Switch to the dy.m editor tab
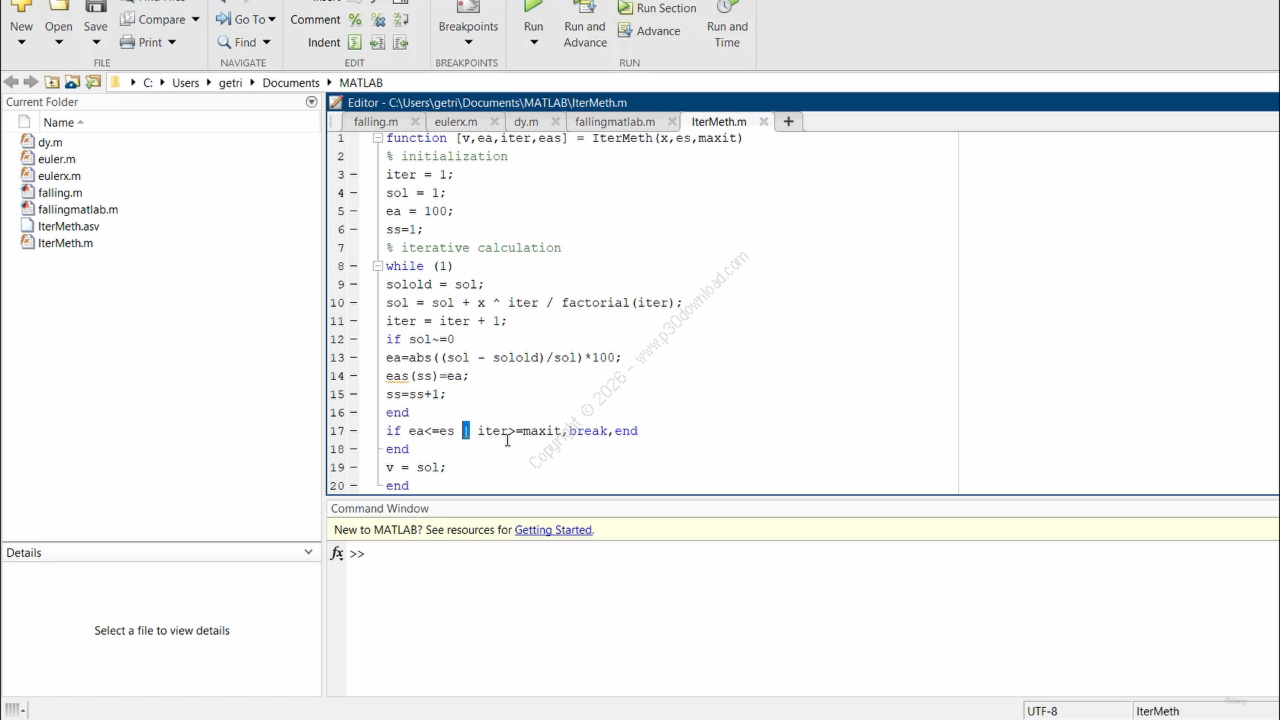Viewport: 1280px width, 720px height. click(x=526, y=122)
